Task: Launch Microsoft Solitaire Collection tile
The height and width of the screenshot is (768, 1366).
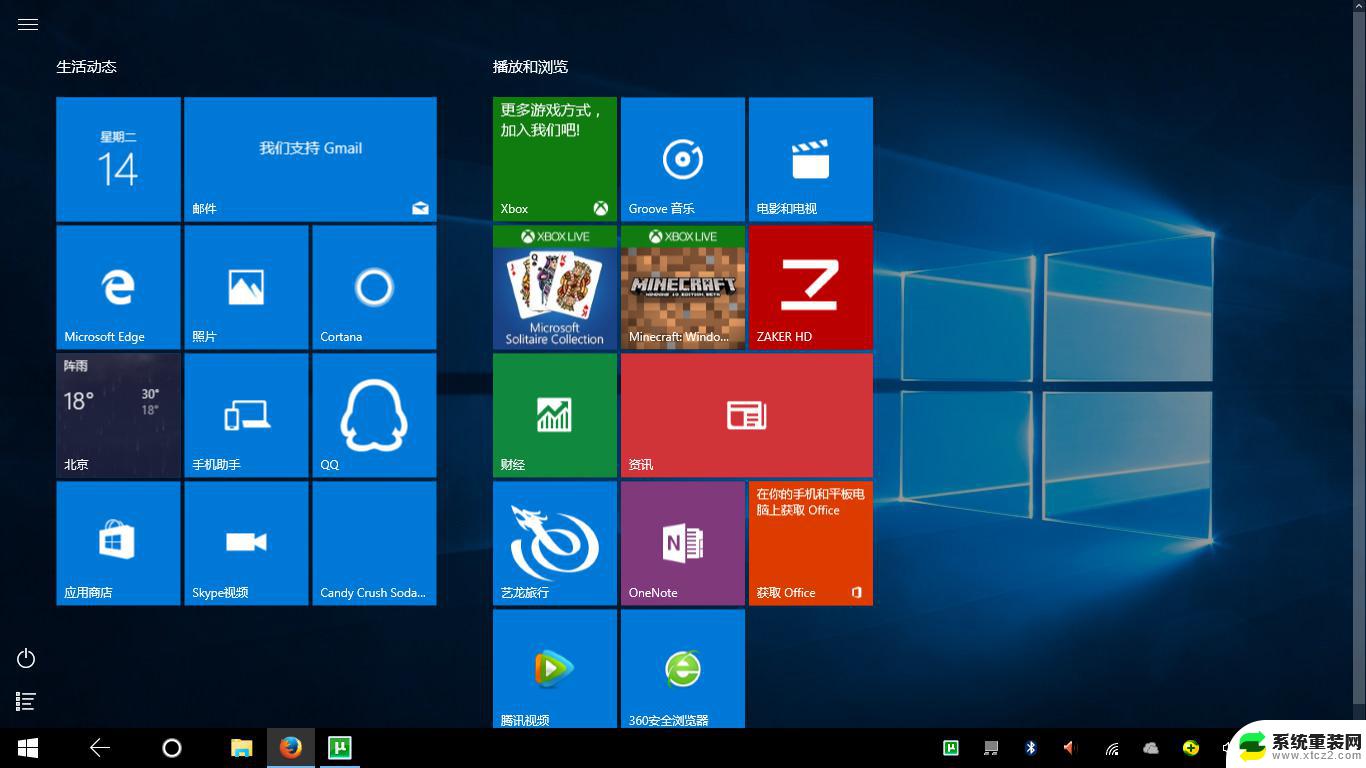Action: pos(555,287)
